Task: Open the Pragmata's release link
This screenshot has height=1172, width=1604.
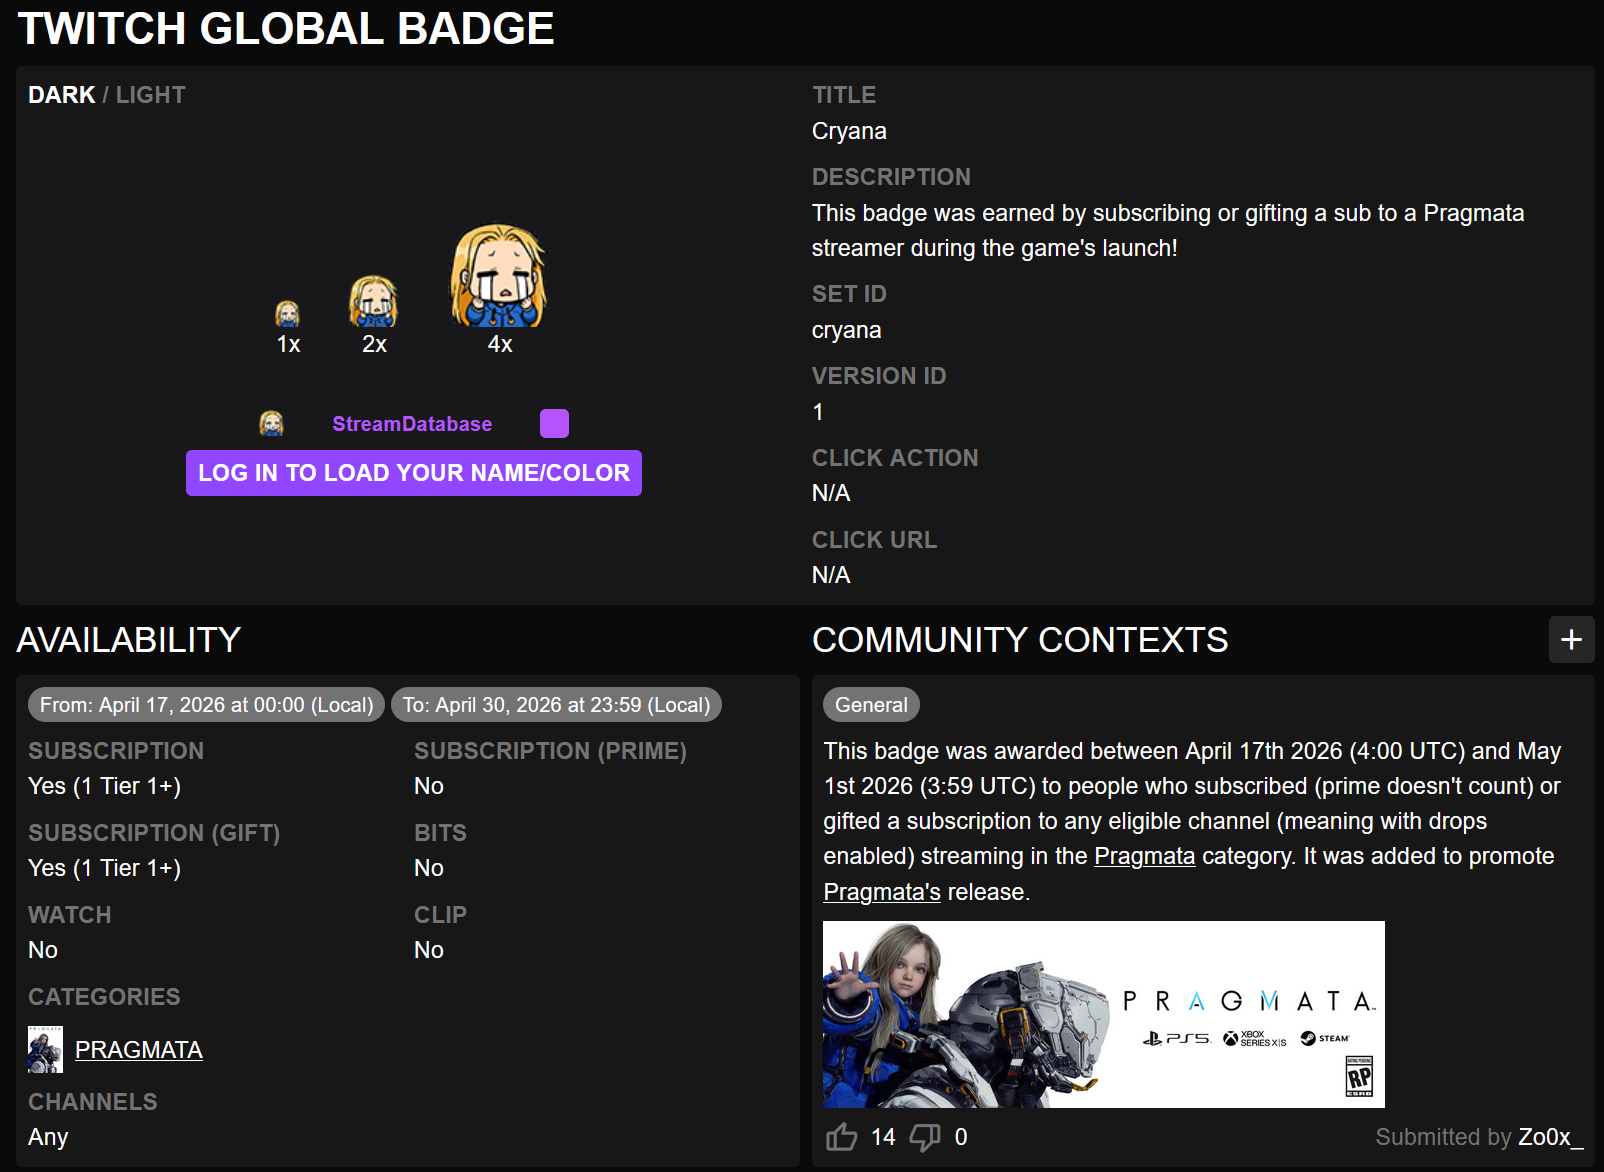Action: (882, 892)
